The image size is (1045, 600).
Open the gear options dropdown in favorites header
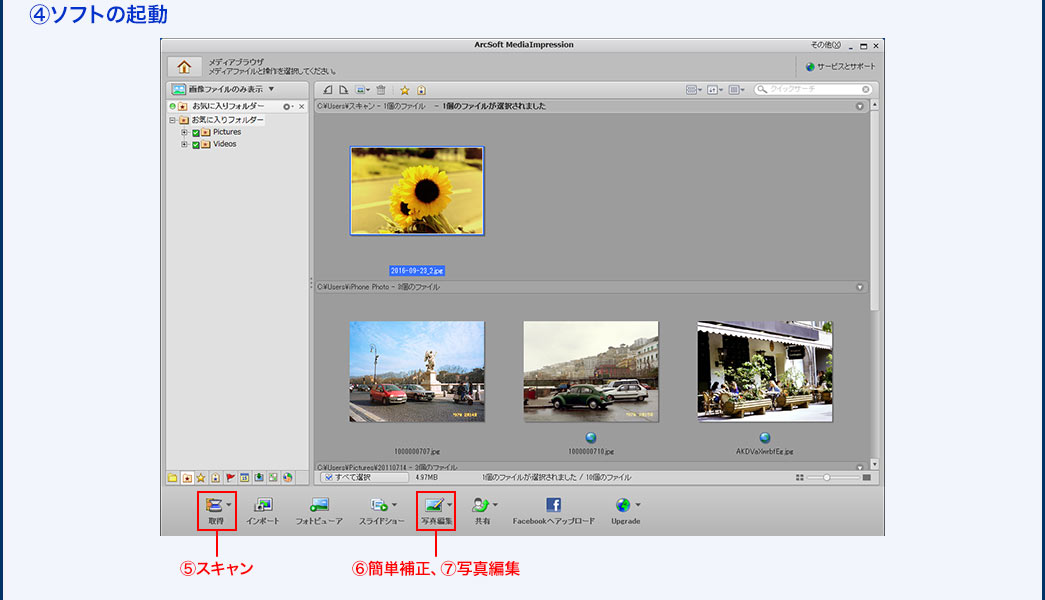pyautogui.click(x=288, y=107)
